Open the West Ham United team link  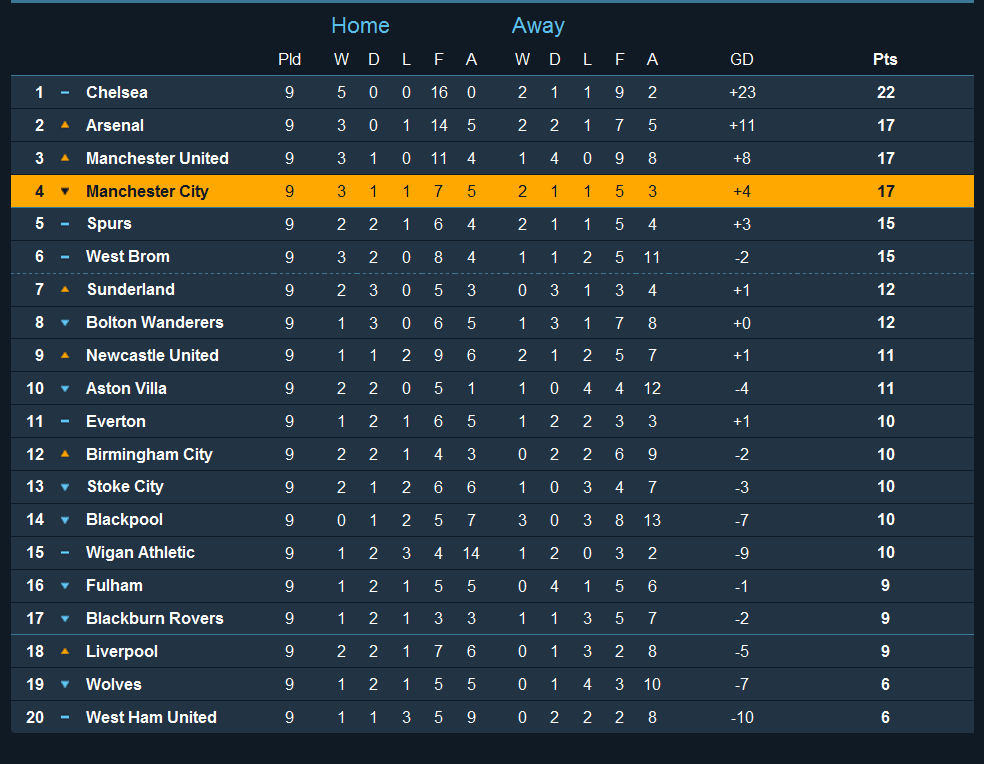(151, 717)
